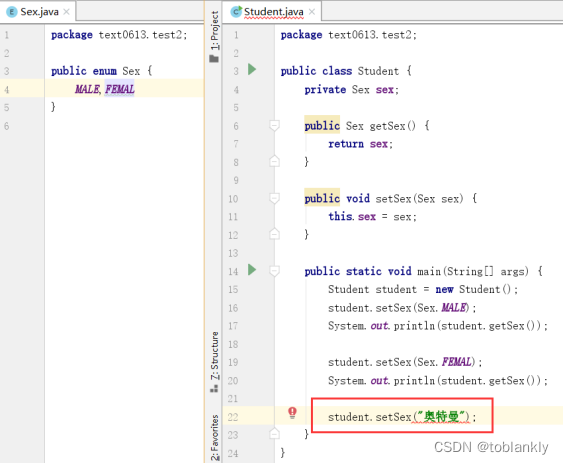Click 'private Sex sex;' field line

352,90
